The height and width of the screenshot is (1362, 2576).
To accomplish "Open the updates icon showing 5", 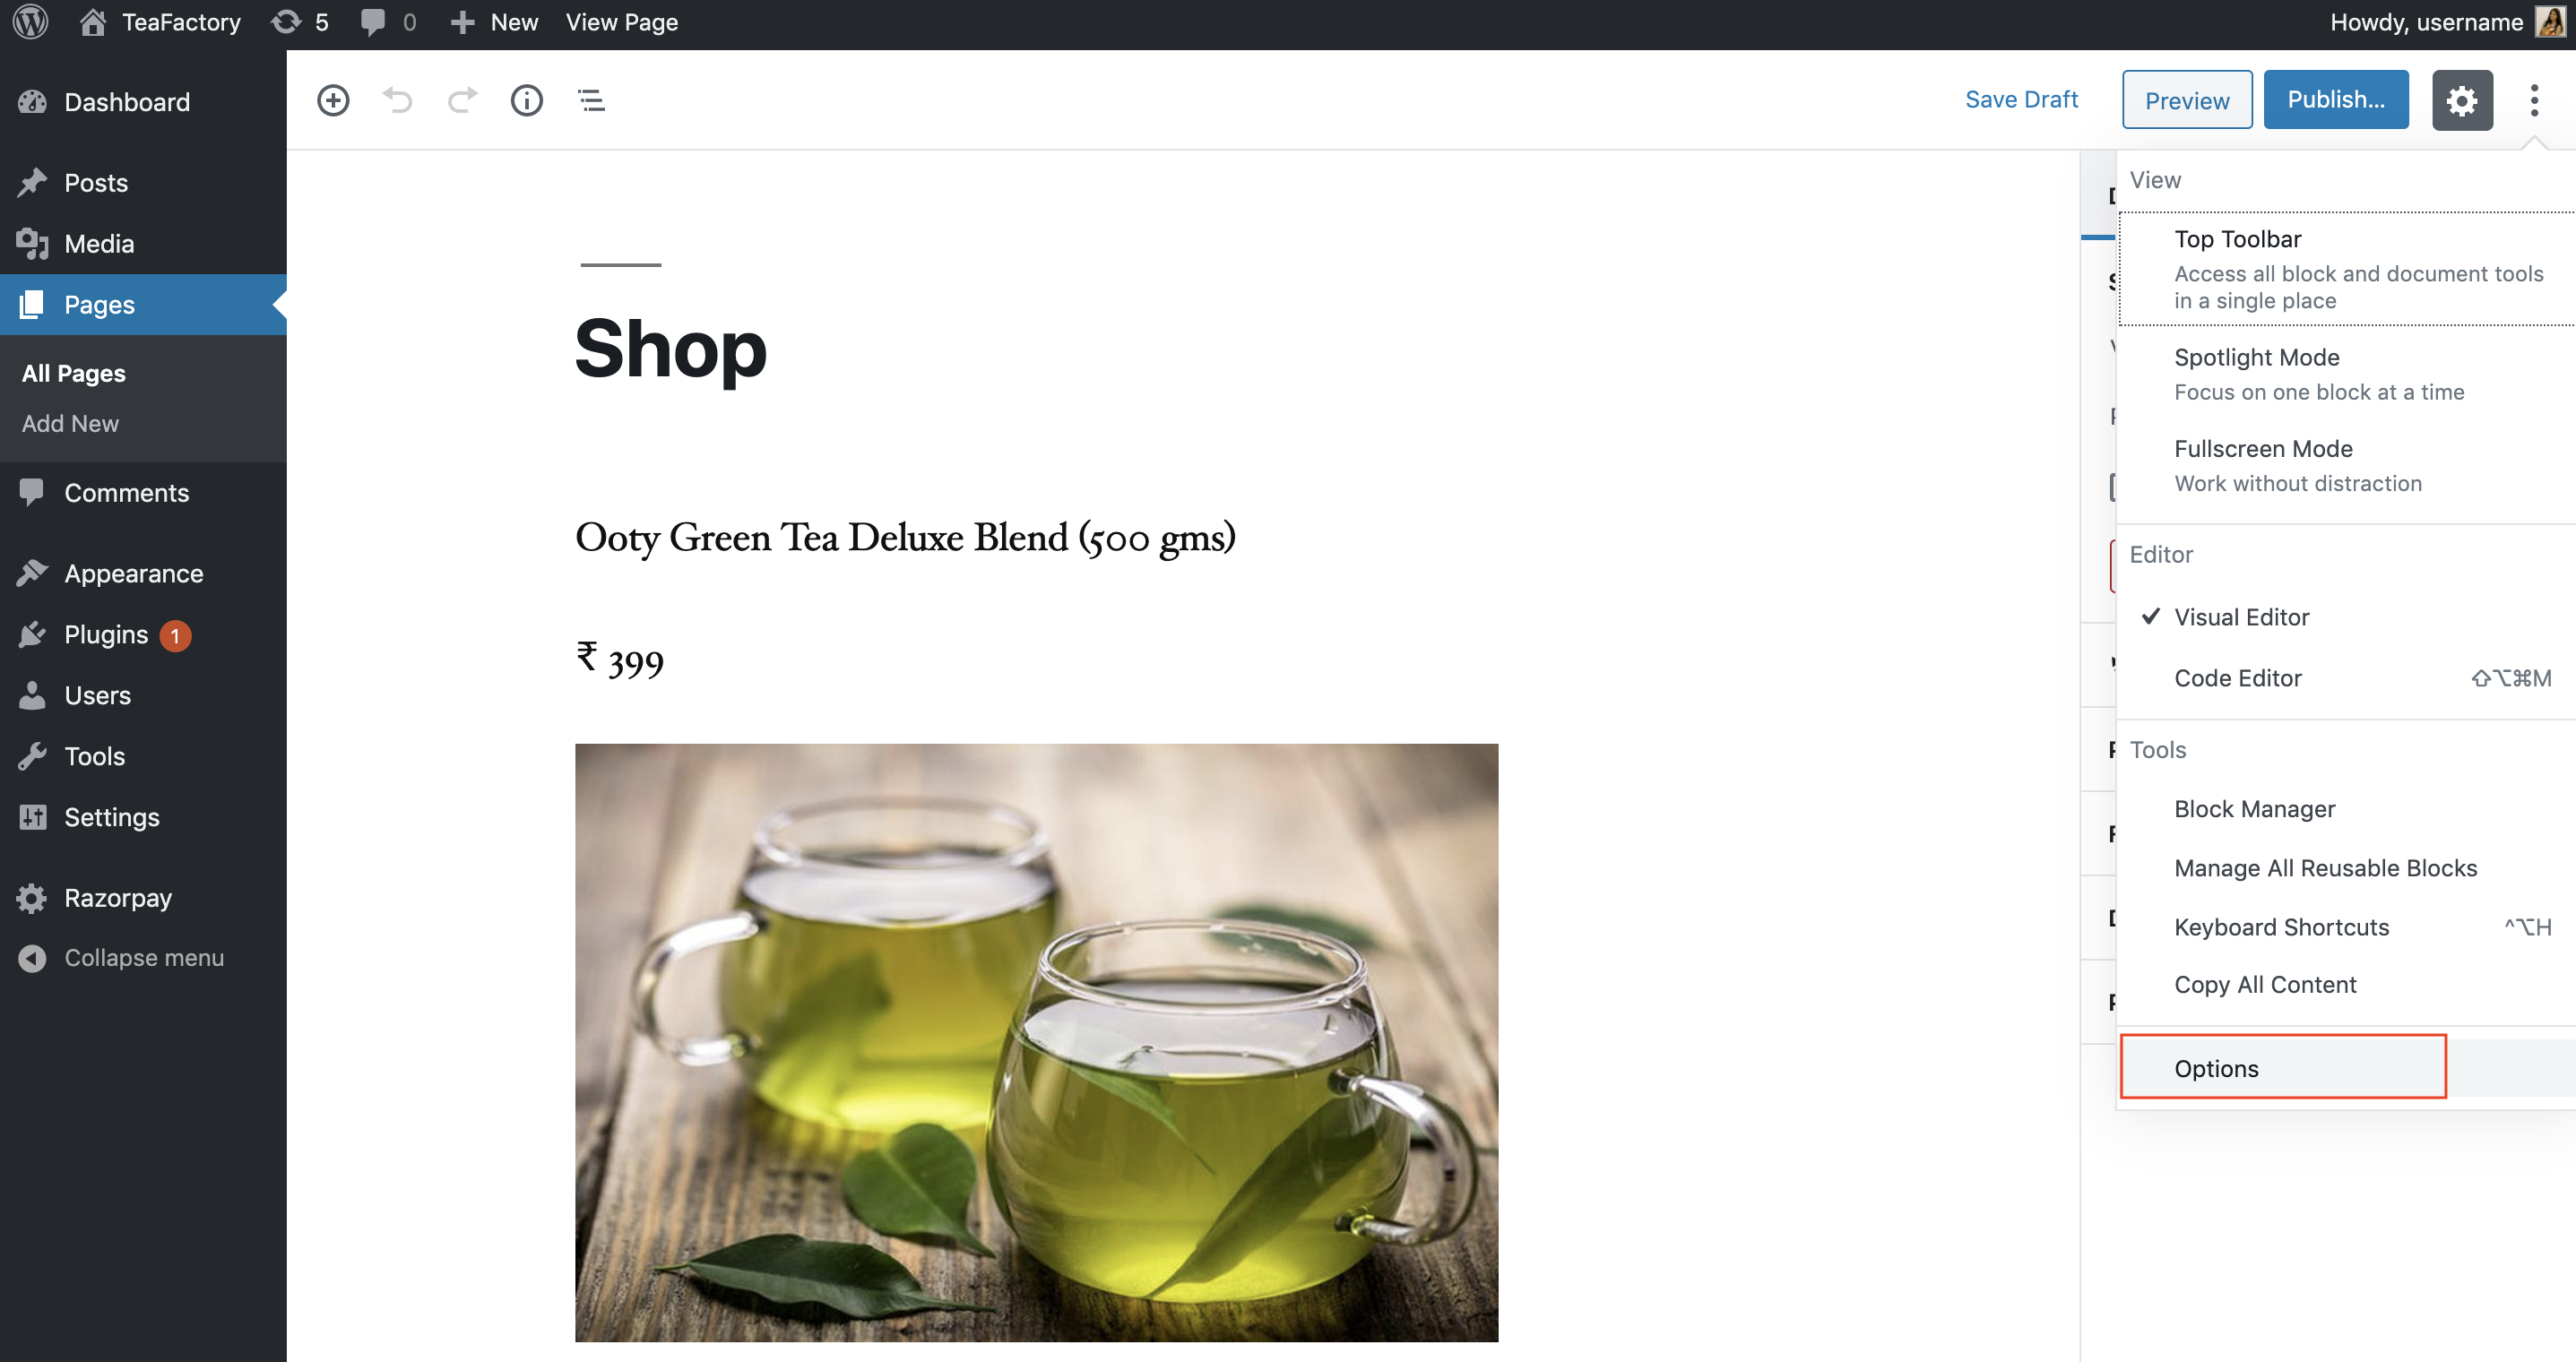I will pos(299,22).
